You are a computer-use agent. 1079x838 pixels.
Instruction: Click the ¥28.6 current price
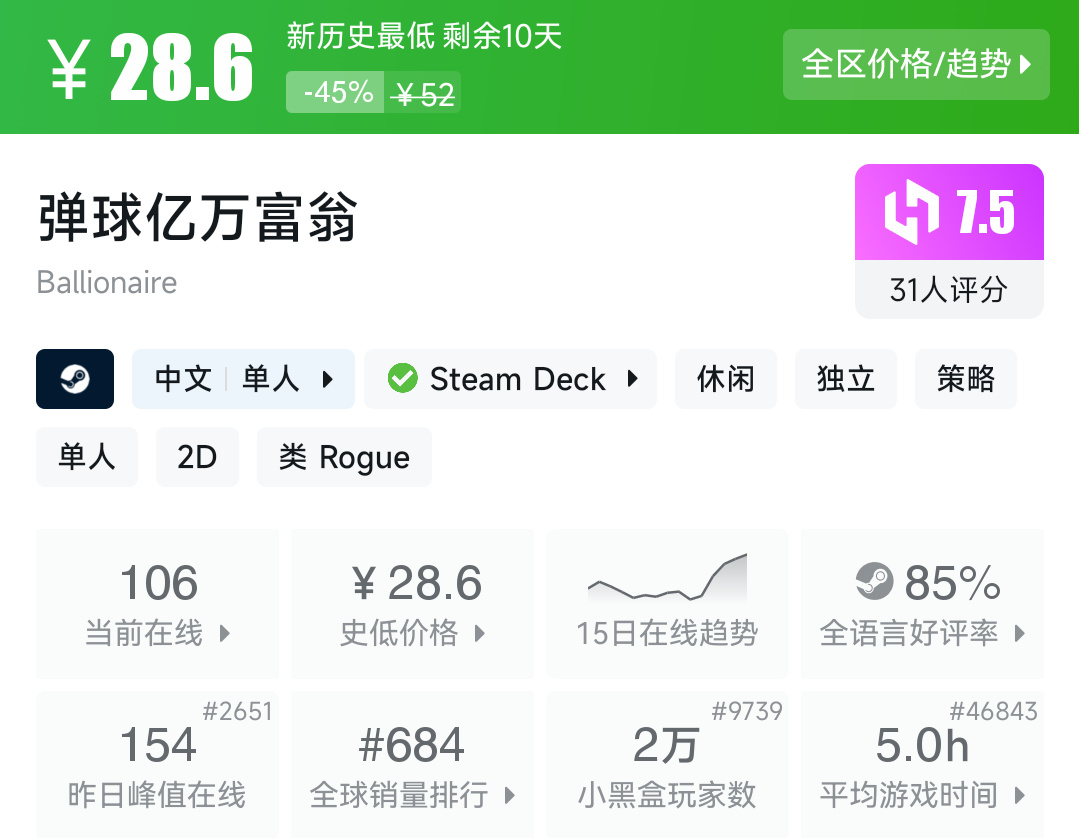pos(151,68)
